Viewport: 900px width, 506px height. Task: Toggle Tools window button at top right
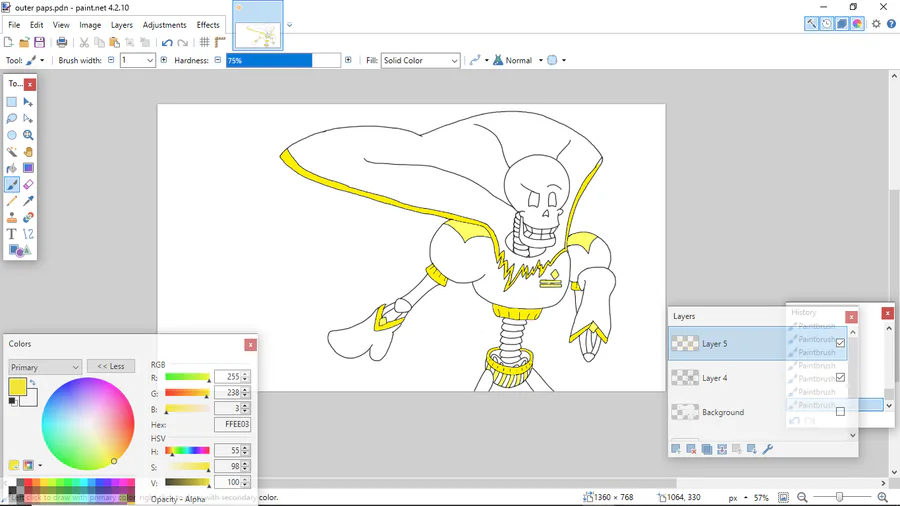811,24
